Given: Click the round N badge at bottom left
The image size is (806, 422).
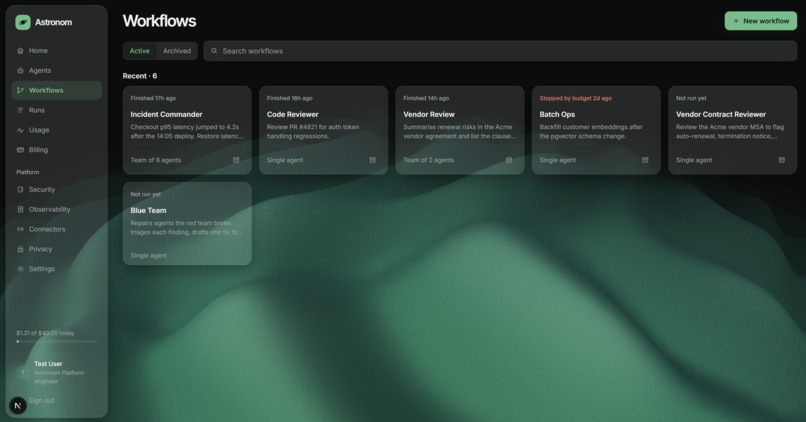Looking at the screenshot, I should pos(17,406).
